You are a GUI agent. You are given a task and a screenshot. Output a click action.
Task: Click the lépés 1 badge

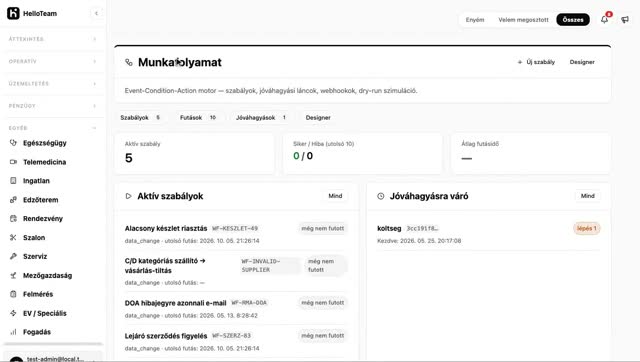(x=587, y=229)
